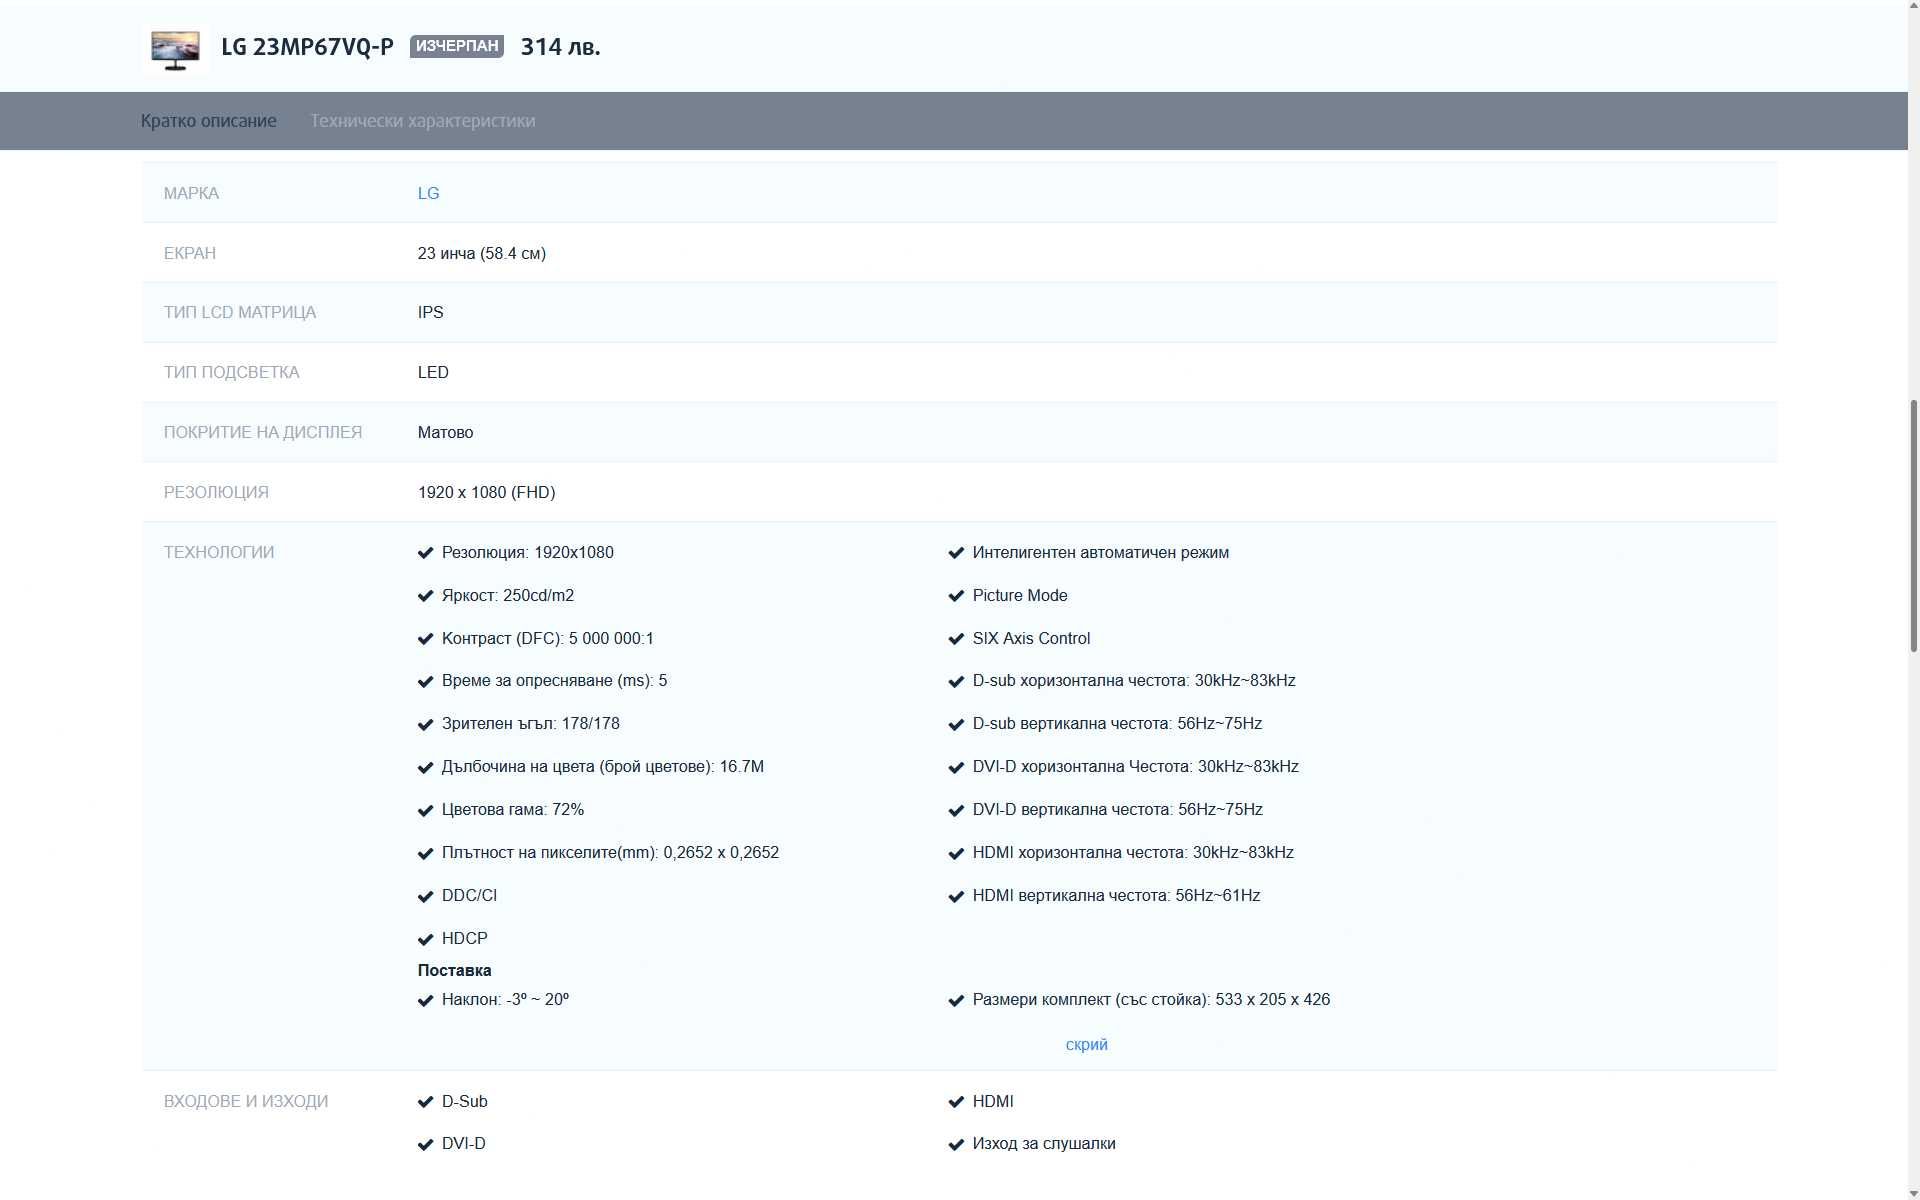Click checkmark beside Яркост: 250cd/m2

[425, 596]
